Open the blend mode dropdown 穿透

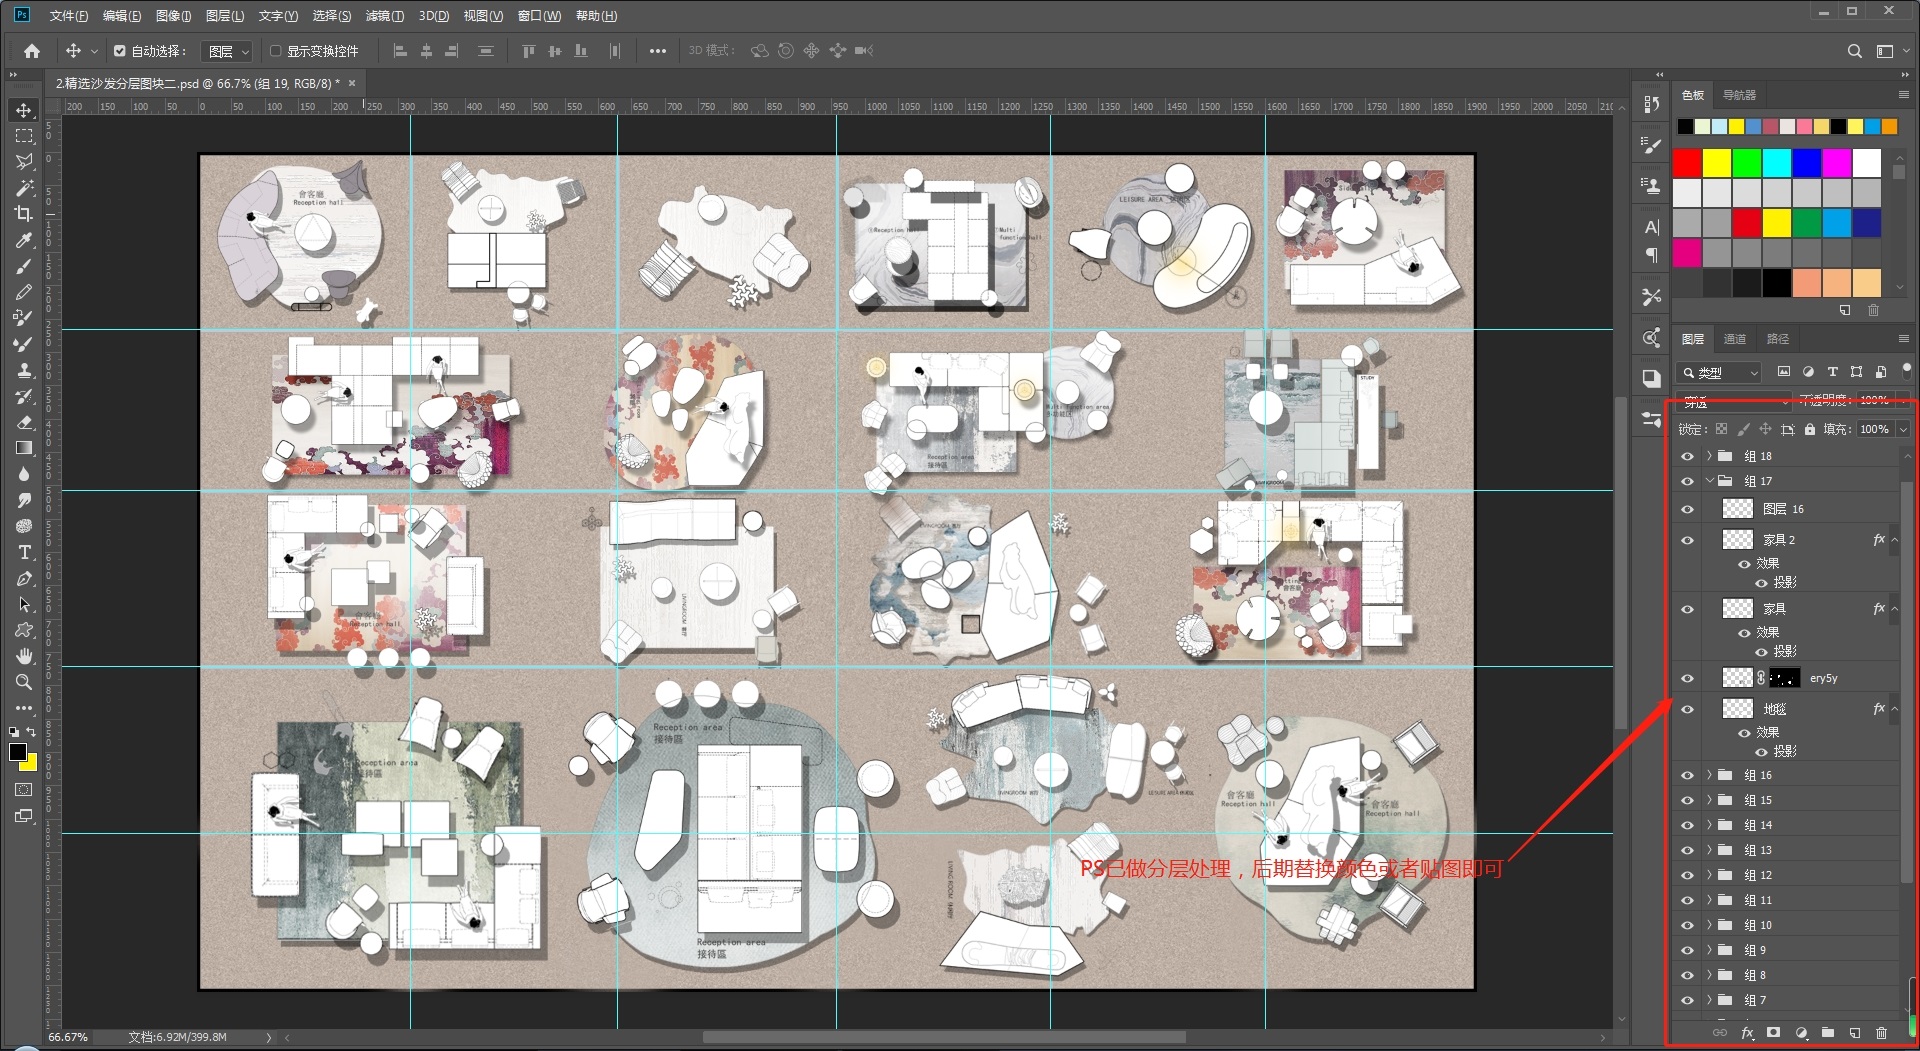[1736, 402]
